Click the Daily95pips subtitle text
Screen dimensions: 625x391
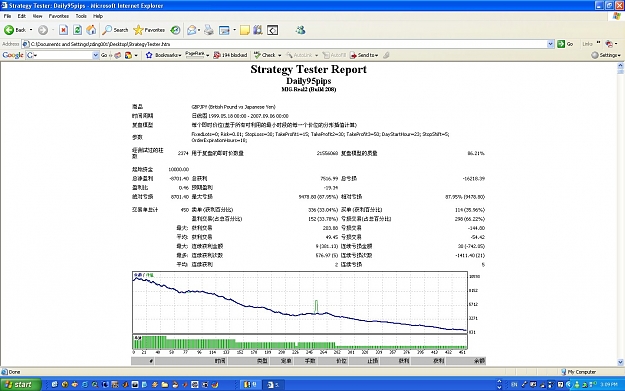309,81
